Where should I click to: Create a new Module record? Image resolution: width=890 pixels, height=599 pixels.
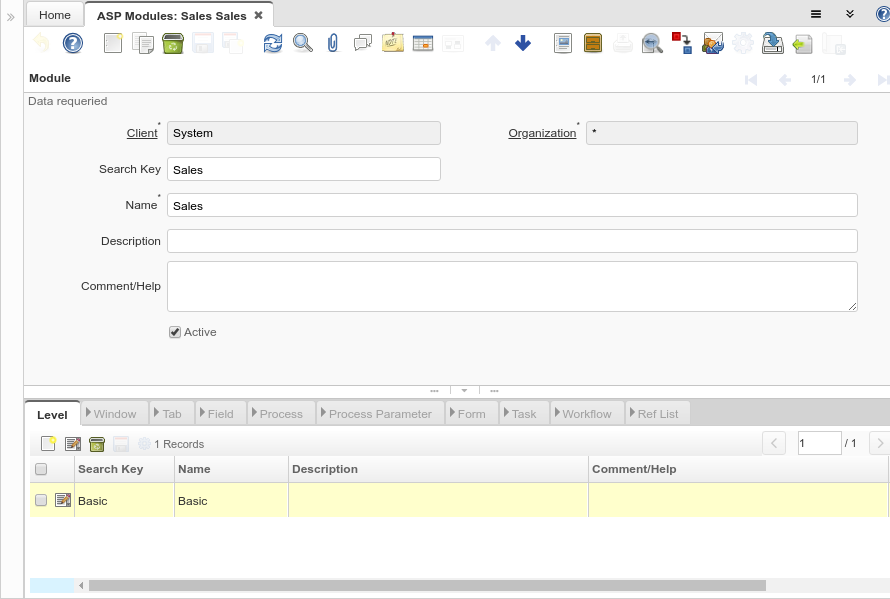pos(113,43)
